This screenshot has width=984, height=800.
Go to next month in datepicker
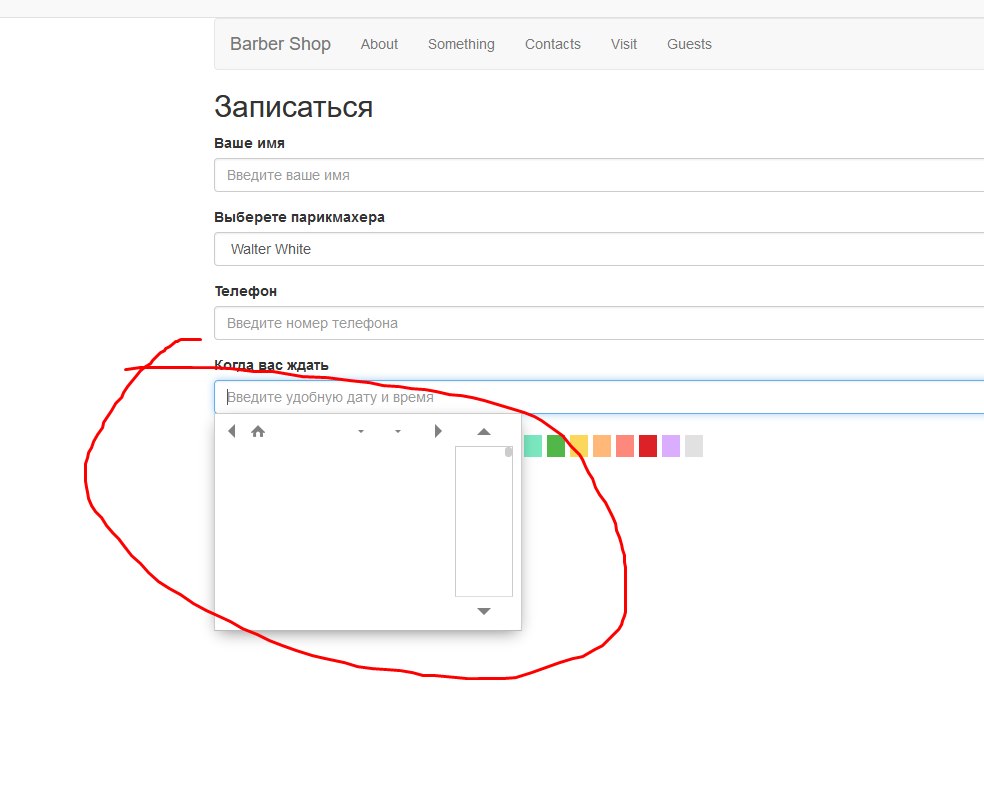point(438,431)
